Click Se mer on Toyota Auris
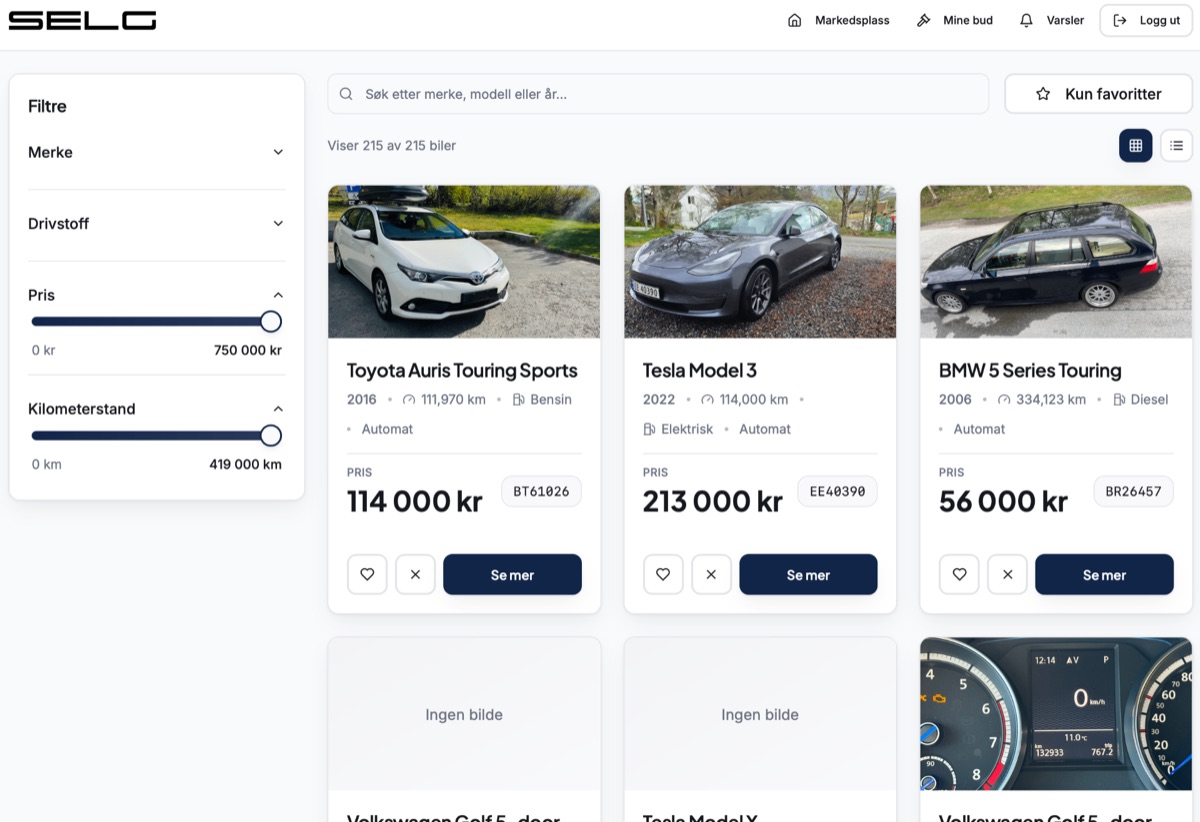The image size is (1200, 822). tap(512, 575)
